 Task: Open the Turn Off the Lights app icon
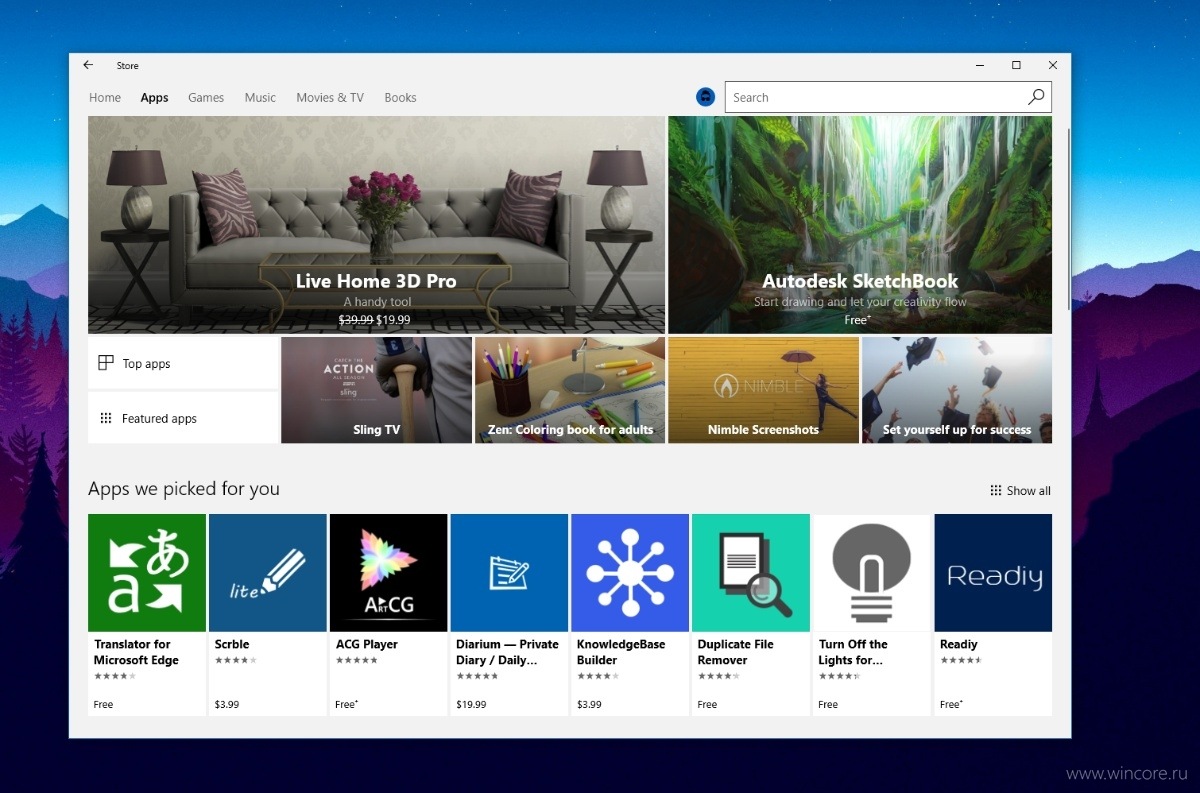872,573
